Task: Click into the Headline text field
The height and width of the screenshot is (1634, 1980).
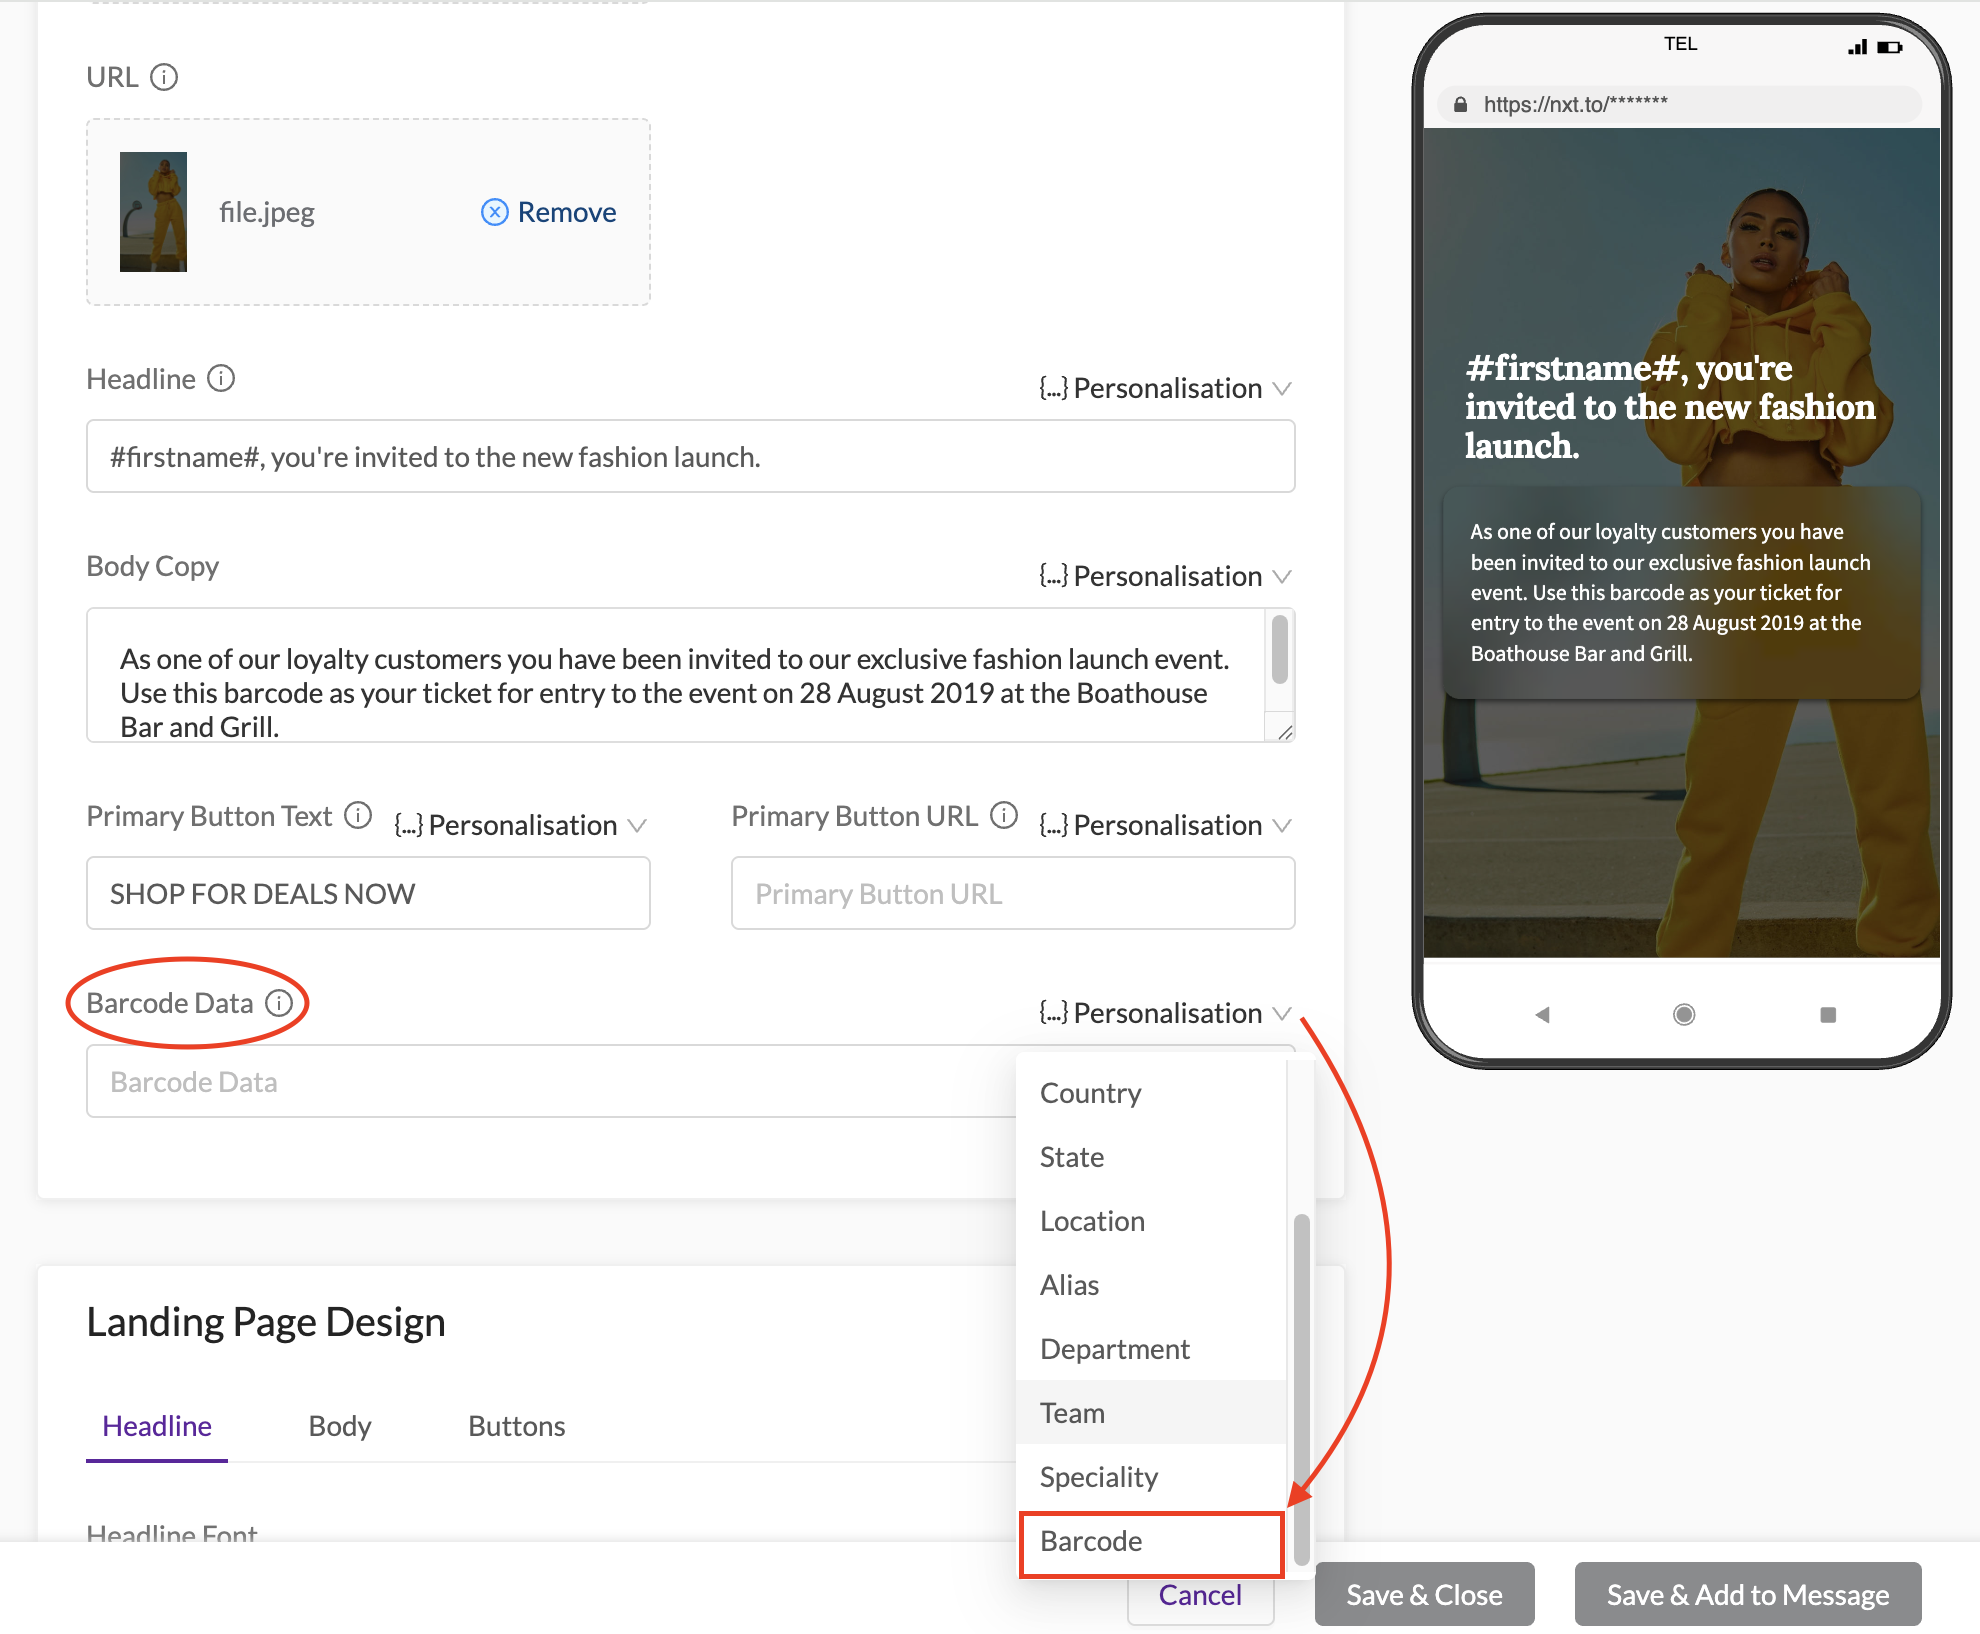Action: click(691, 456)
